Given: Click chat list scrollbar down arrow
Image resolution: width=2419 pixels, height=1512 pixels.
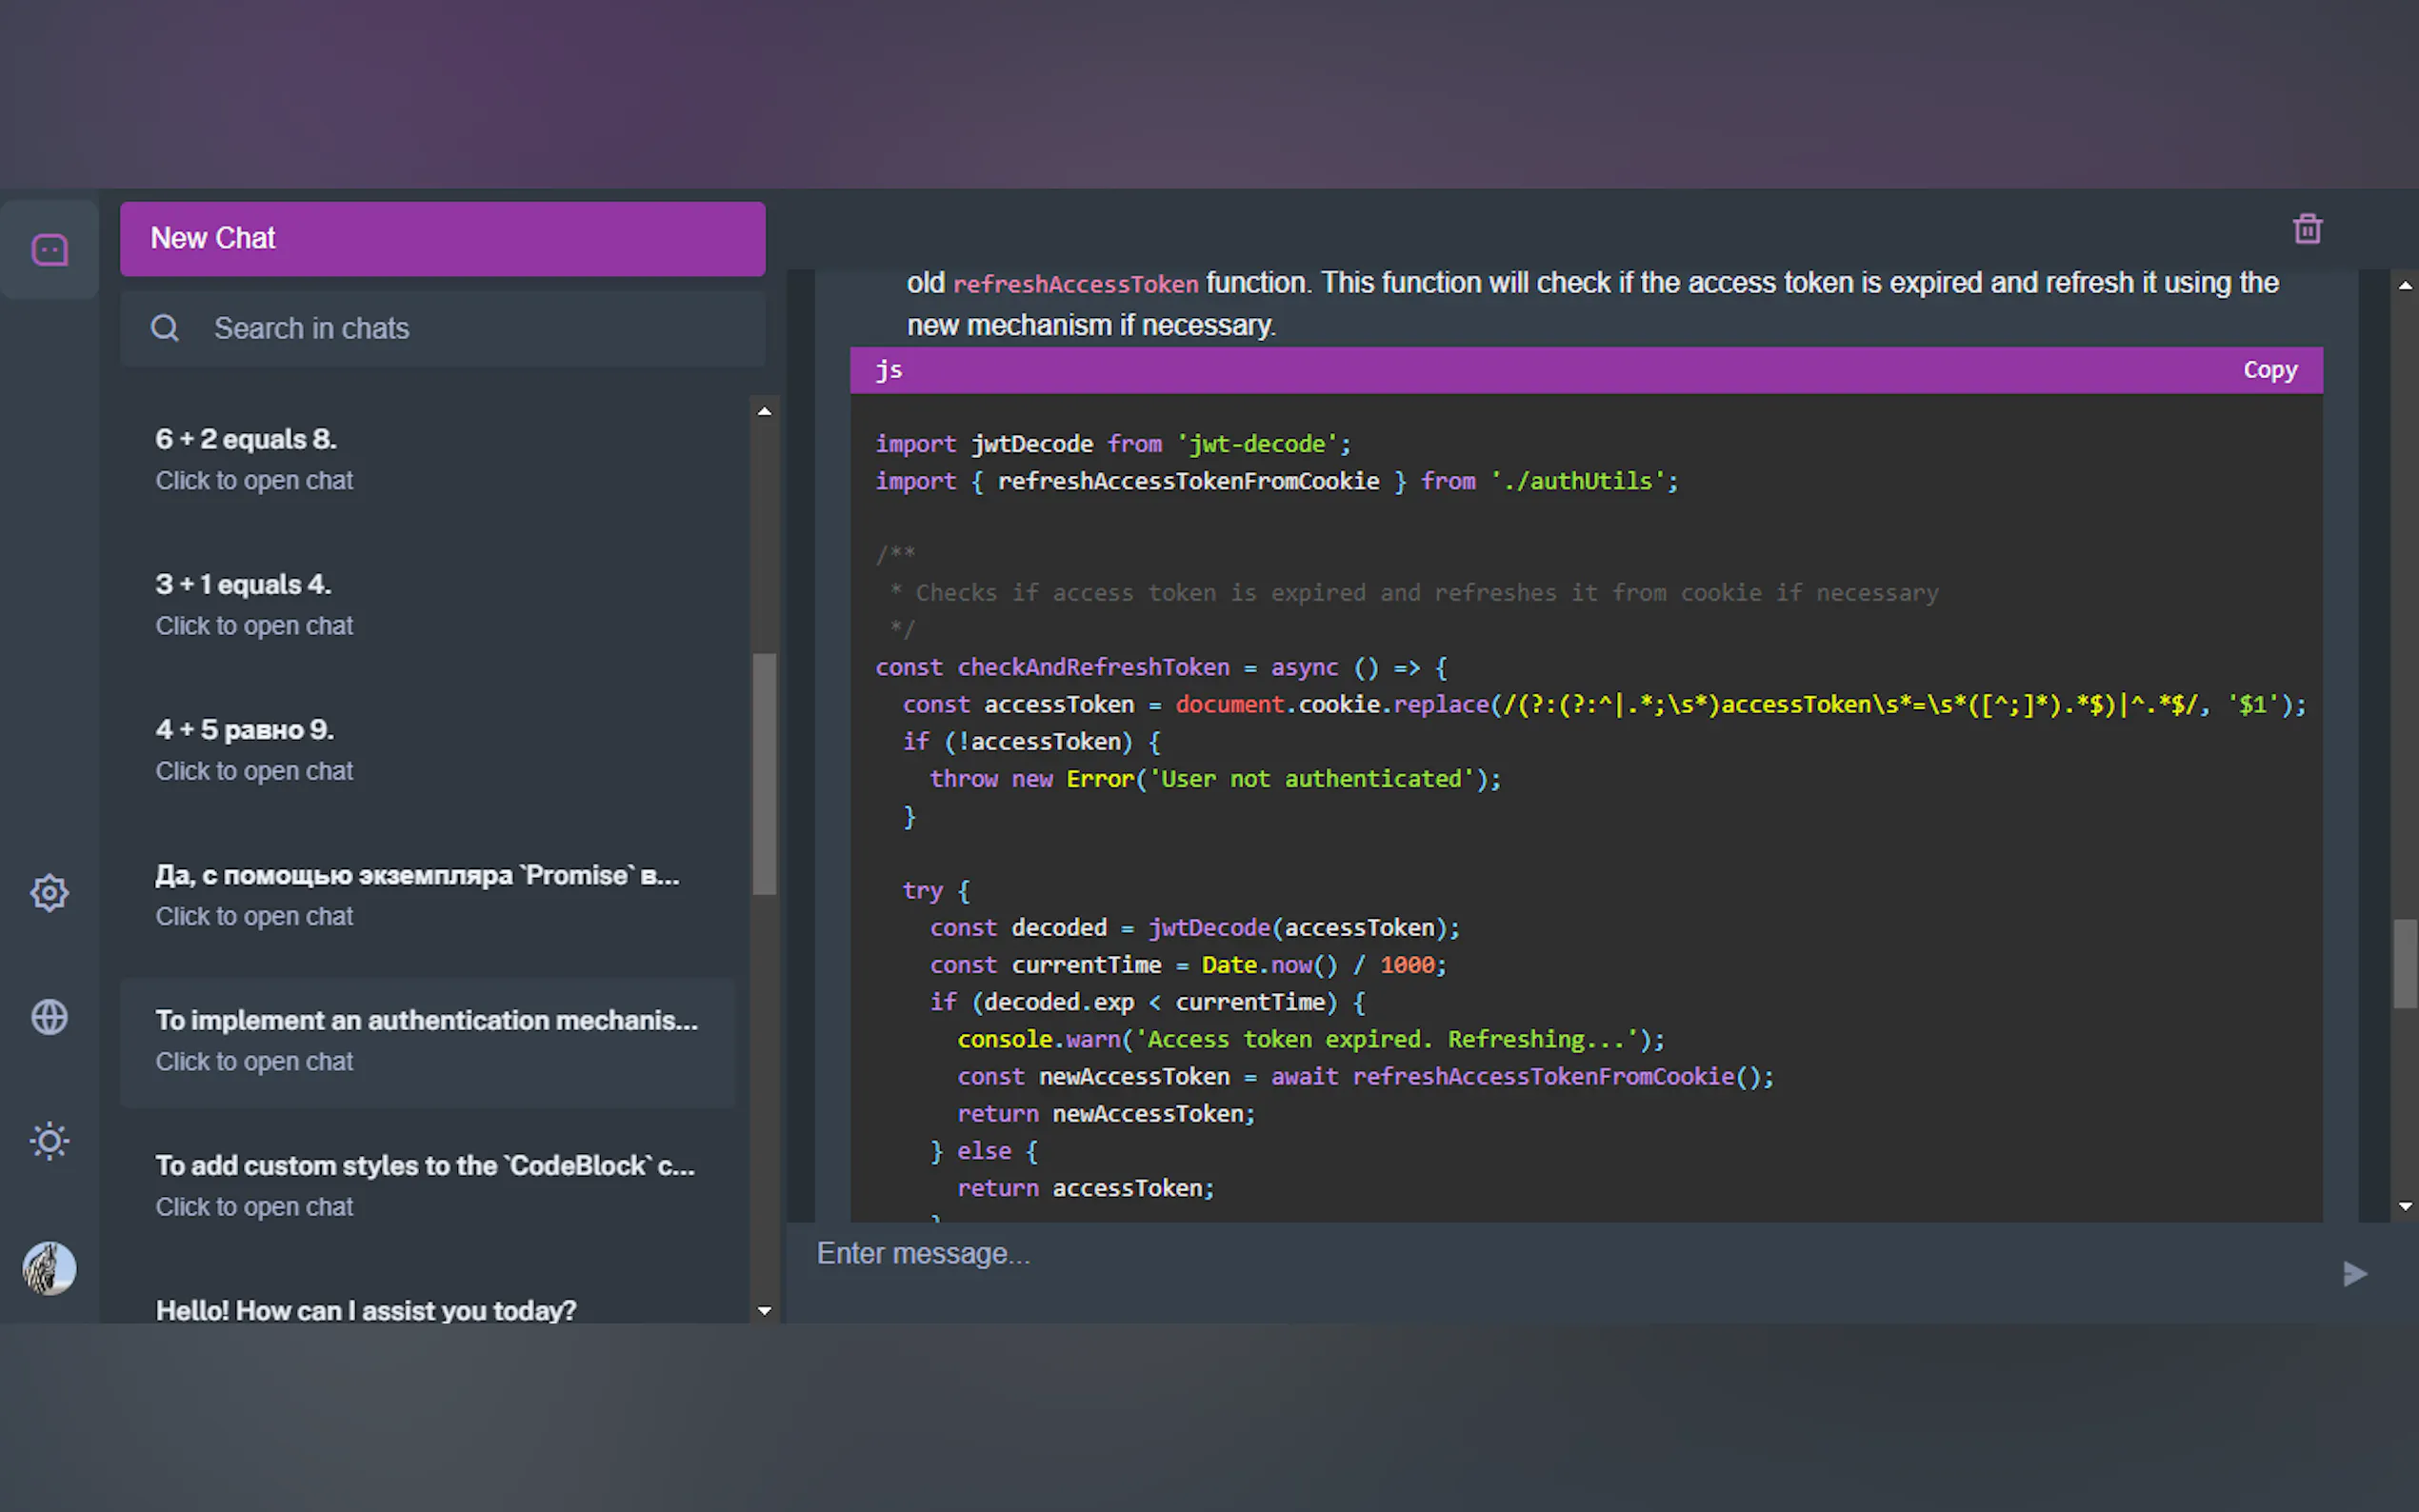Looking at the screenshot, I should 764,1310.
